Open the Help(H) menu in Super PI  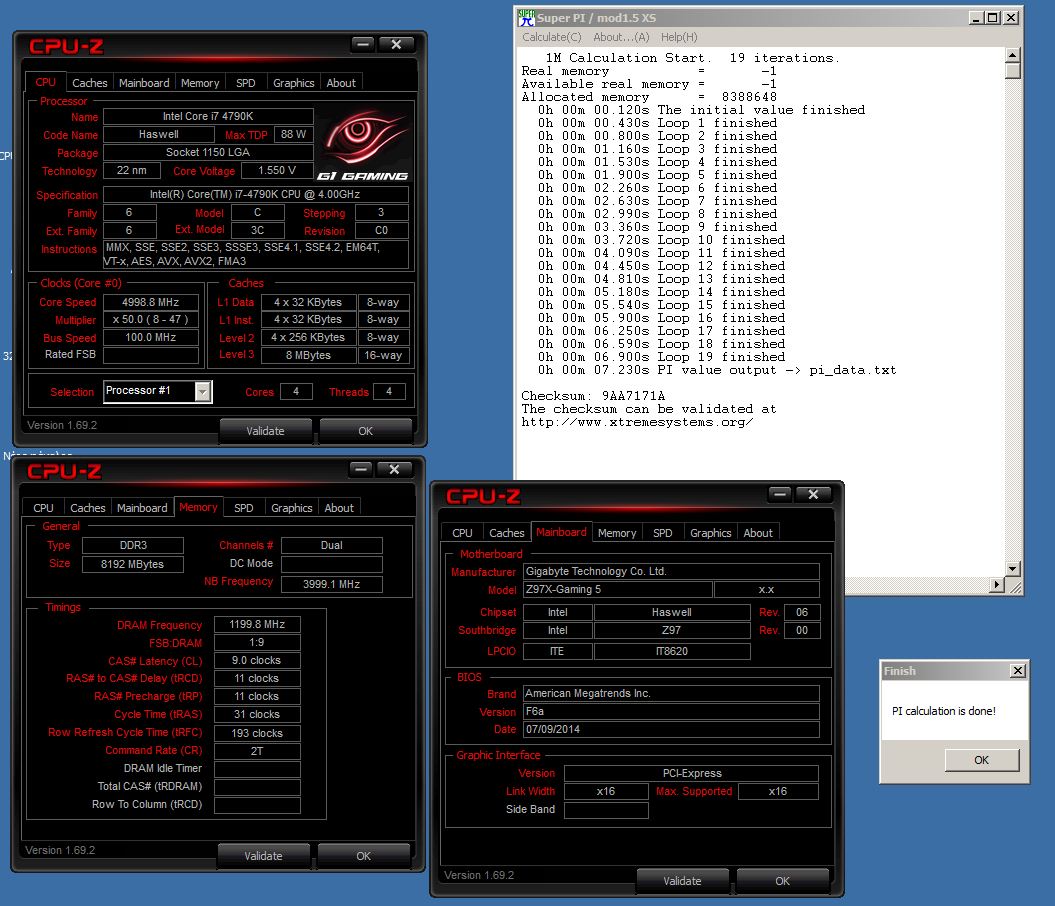click(x=679, y=37)
